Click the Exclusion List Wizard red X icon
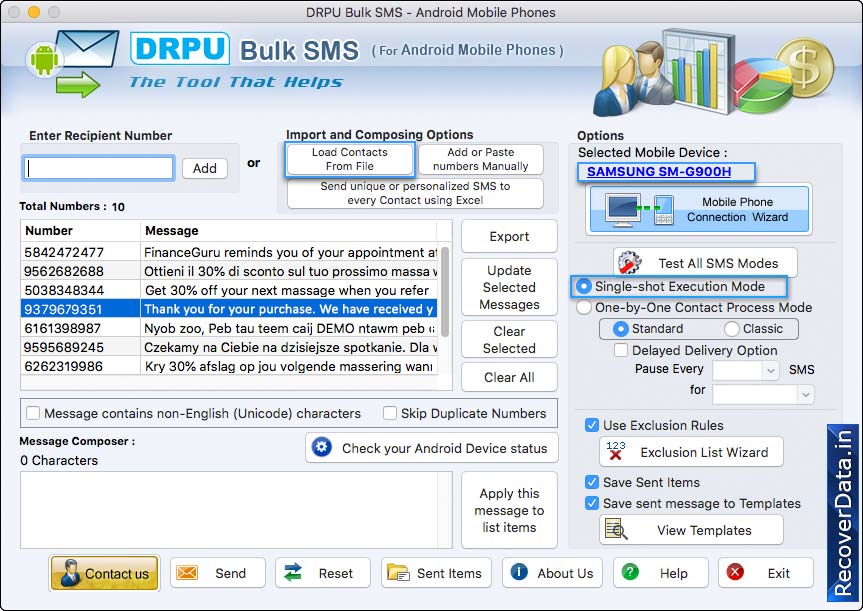863x611 pixels. click(616, 451)
